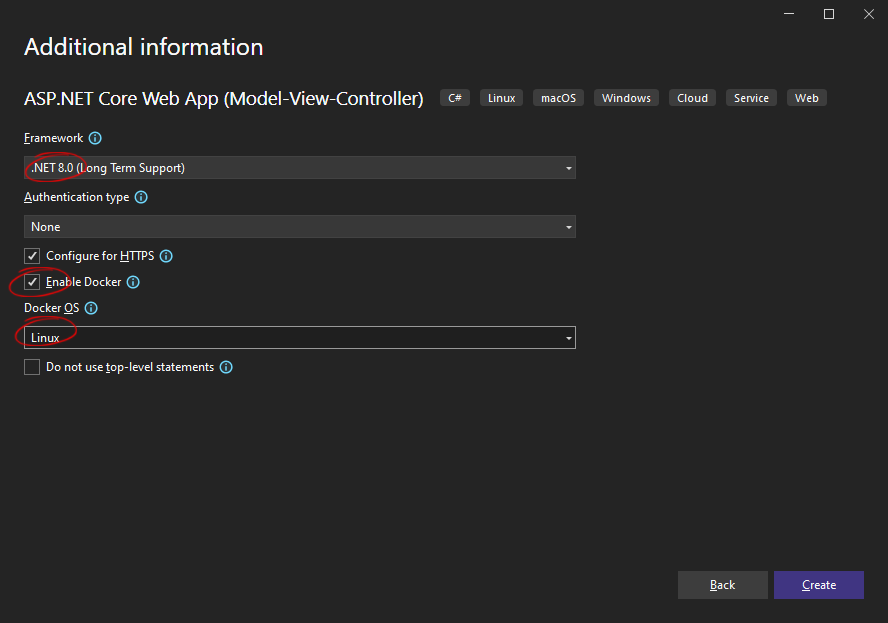Image resolution: width=888 pixels, height=623 pixels.
Task: Click the Linux tag beside the title
Action: pyautogui.click(x=501, y=98)
